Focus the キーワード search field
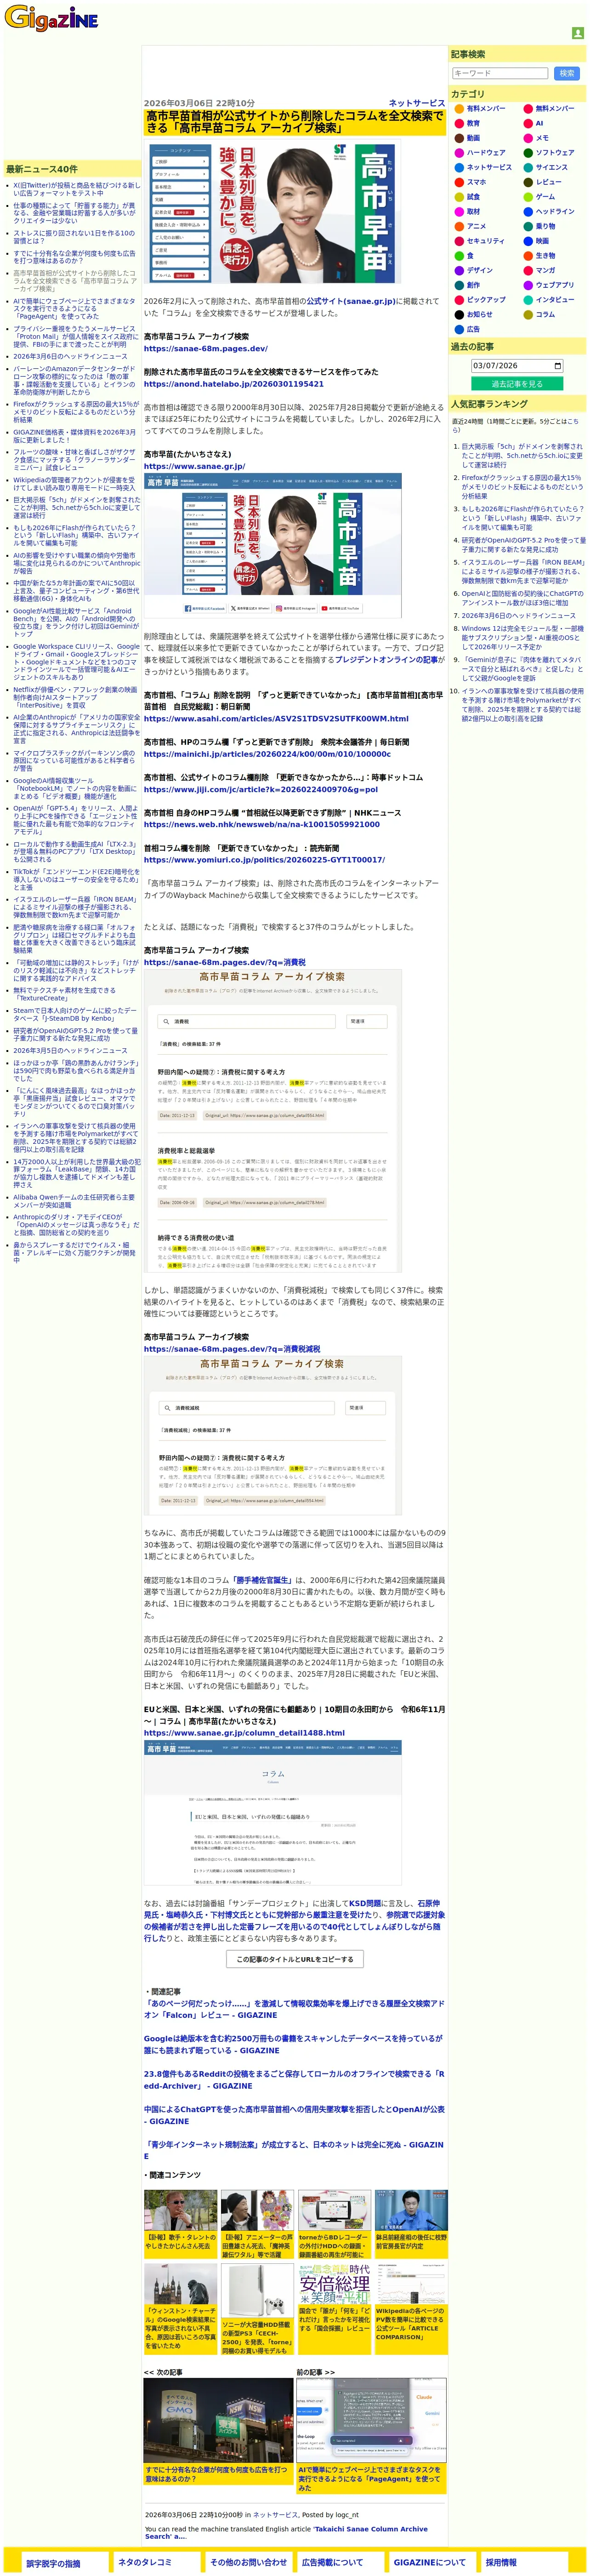The width and height of the screenshot is (590, 2576). [499, 73]
